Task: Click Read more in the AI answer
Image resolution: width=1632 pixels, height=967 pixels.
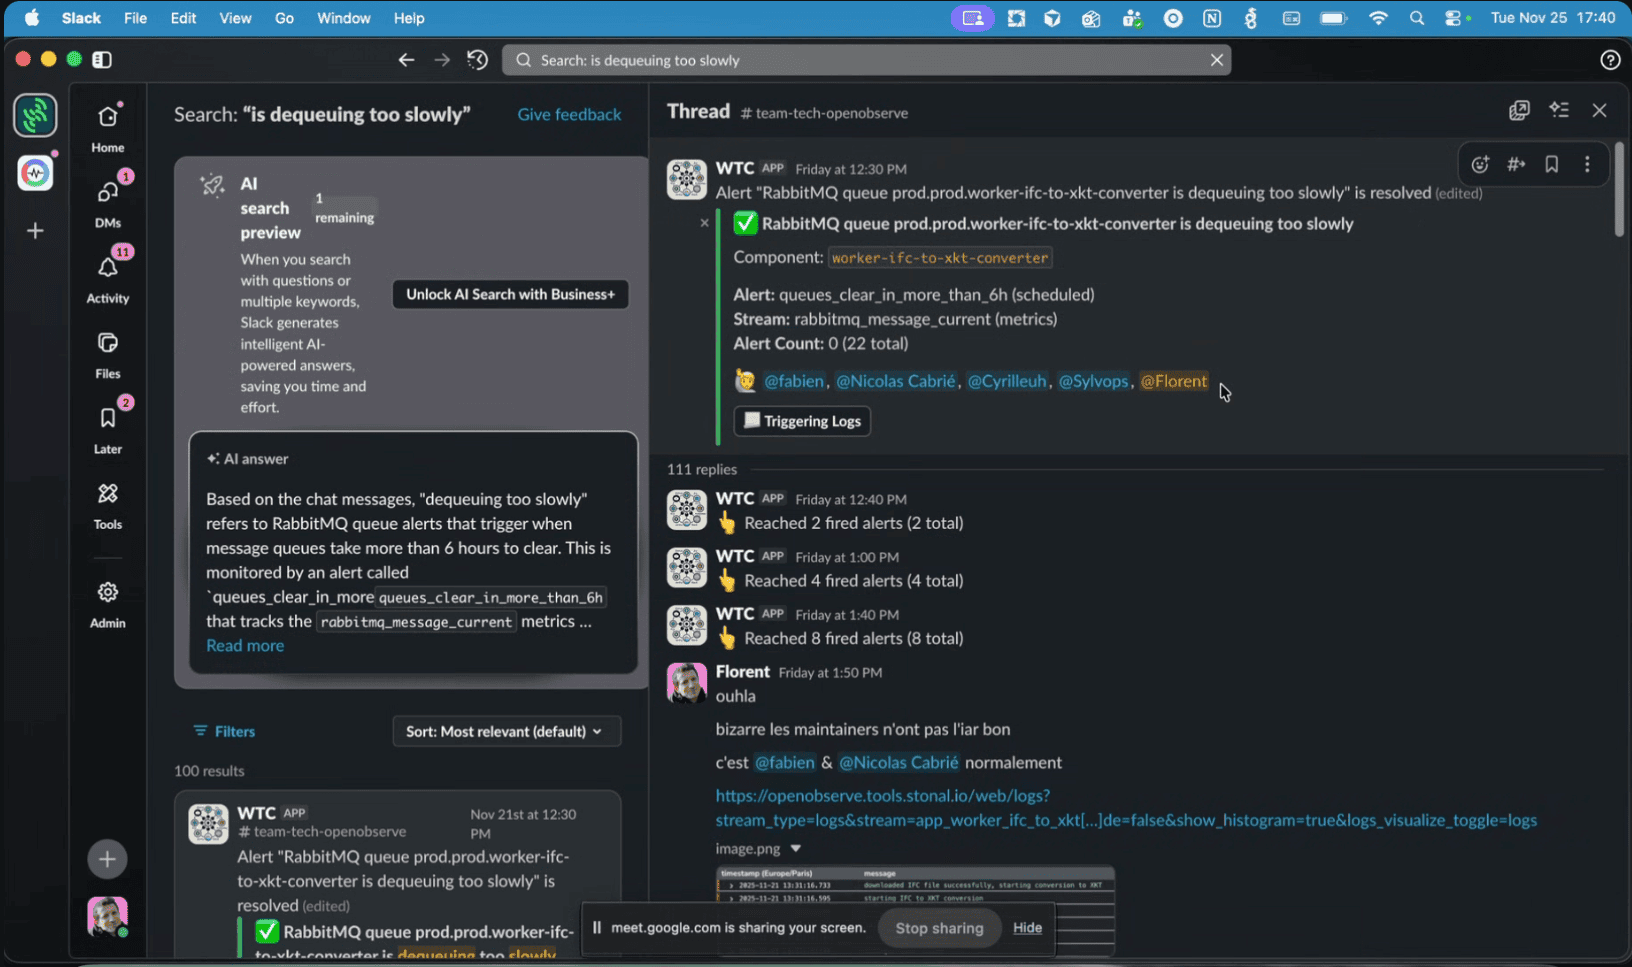Action: [x=244, y=645]
